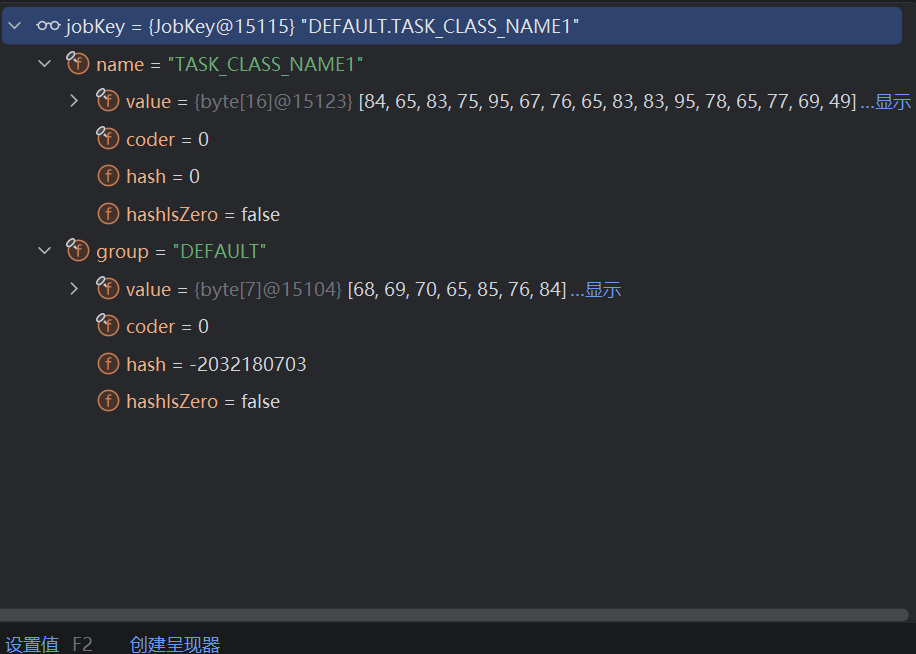Select the jobKey DEFAULT.TASK_CLASS_NAME1 row
Screen dimensions: 916x654
(452, 26)
